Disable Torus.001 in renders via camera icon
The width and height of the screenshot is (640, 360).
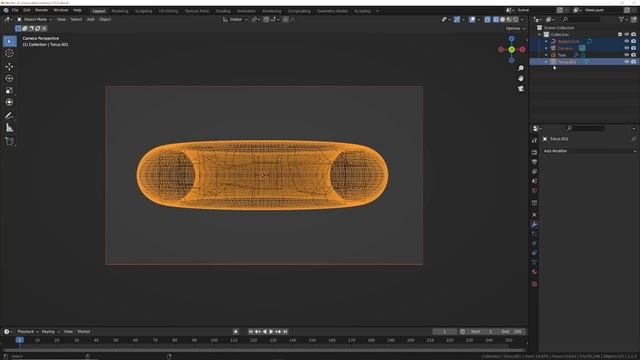point(633,62)
